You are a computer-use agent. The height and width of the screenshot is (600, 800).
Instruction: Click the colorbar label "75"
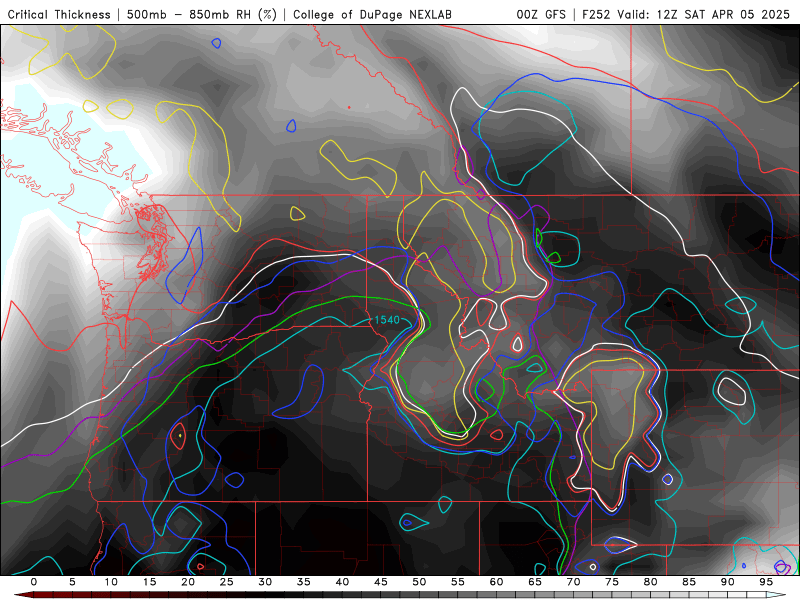coord(612,582)
